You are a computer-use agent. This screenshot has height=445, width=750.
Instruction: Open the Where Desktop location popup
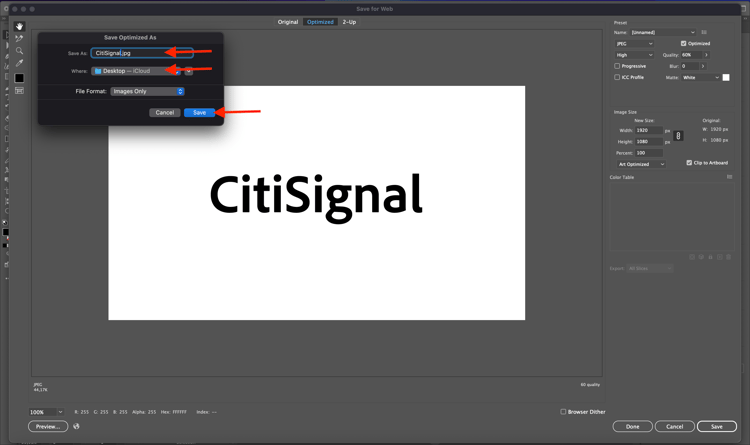(x=136, y=71)
